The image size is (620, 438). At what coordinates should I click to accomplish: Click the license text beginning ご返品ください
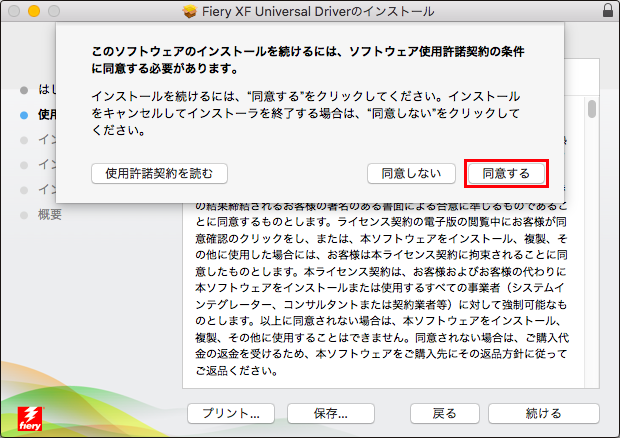click(237, 370)
